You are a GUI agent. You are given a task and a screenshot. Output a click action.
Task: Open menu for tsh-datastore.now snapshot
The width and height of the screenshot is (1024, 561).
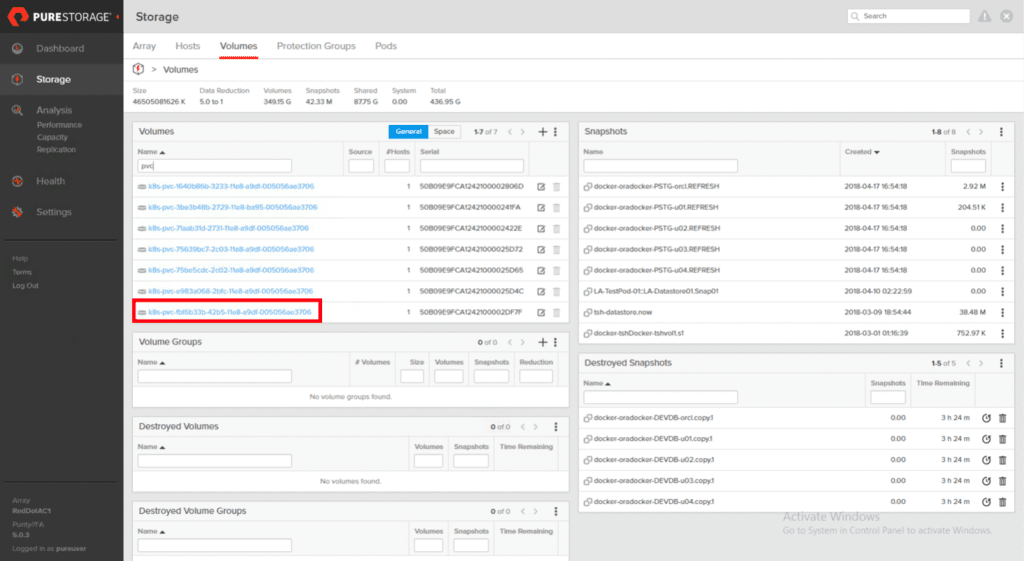click(x=1002, y=312)
